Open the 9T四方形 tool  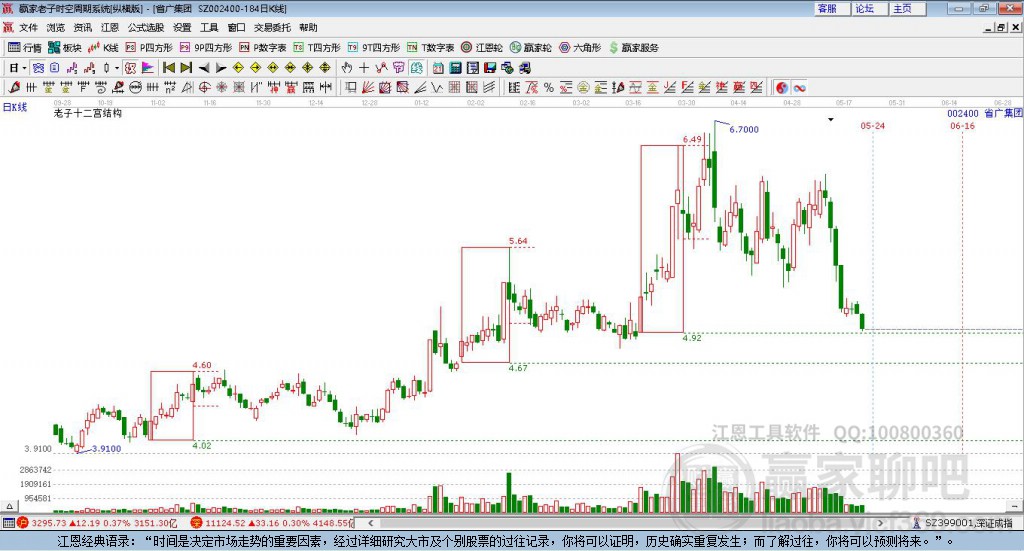click(374, 48)
